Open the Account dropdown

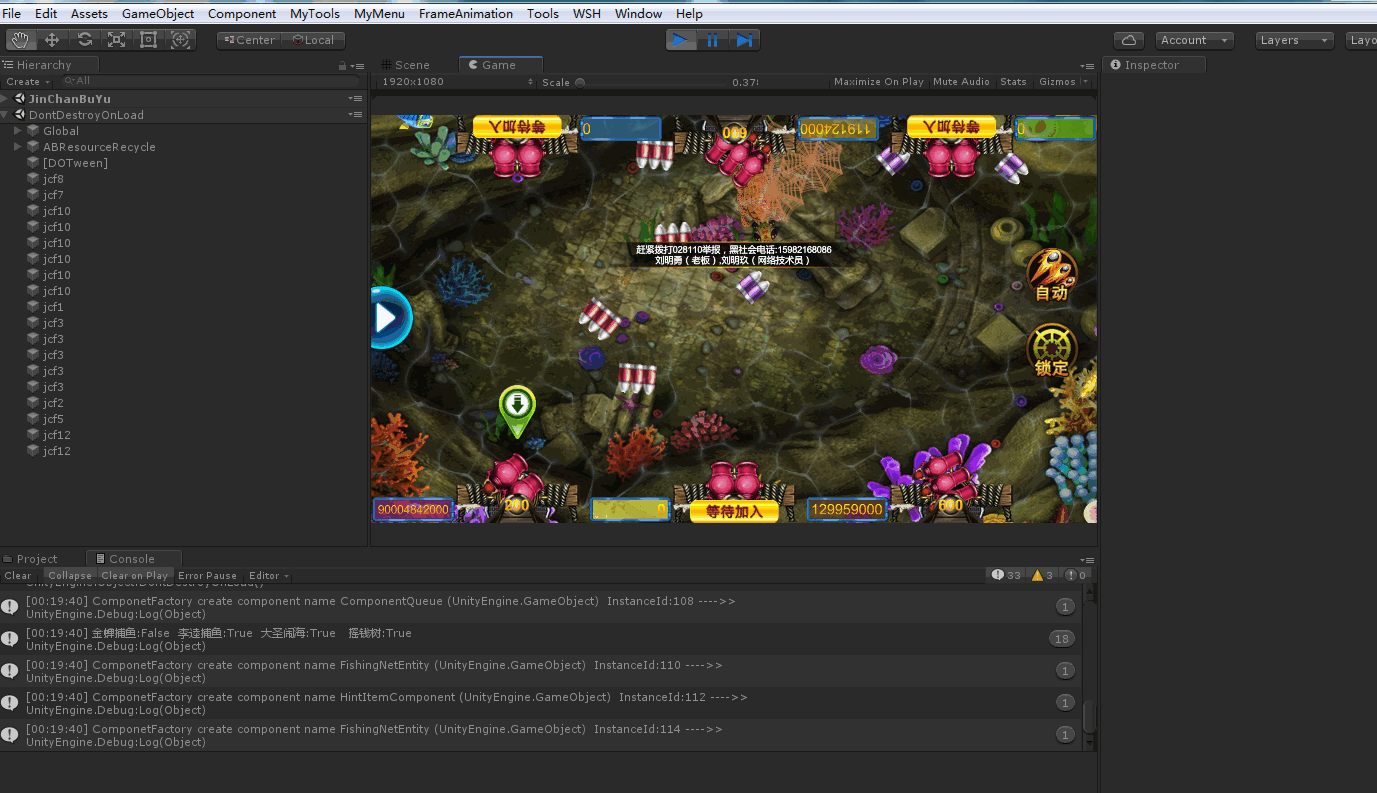[x=1194, y=40]
